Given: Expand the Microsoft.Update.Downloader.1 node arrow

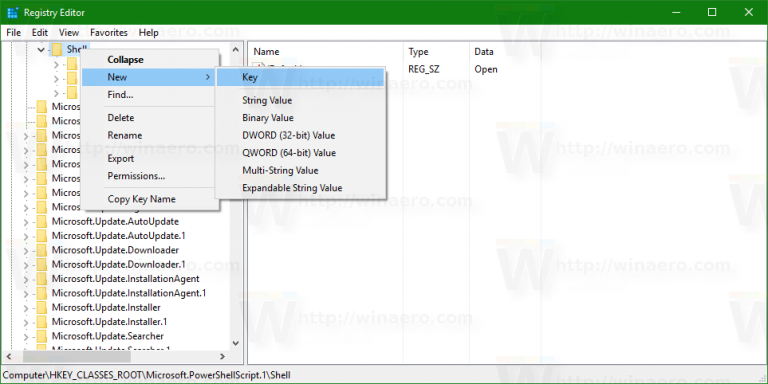Looking at the screenshot, I should (x=26, y=264).
